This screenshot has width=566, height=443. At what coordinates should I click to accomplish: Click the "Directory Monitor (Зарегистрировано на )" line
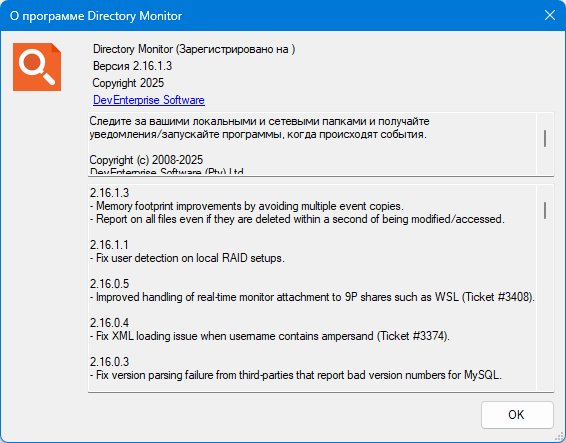coord(194,49)
